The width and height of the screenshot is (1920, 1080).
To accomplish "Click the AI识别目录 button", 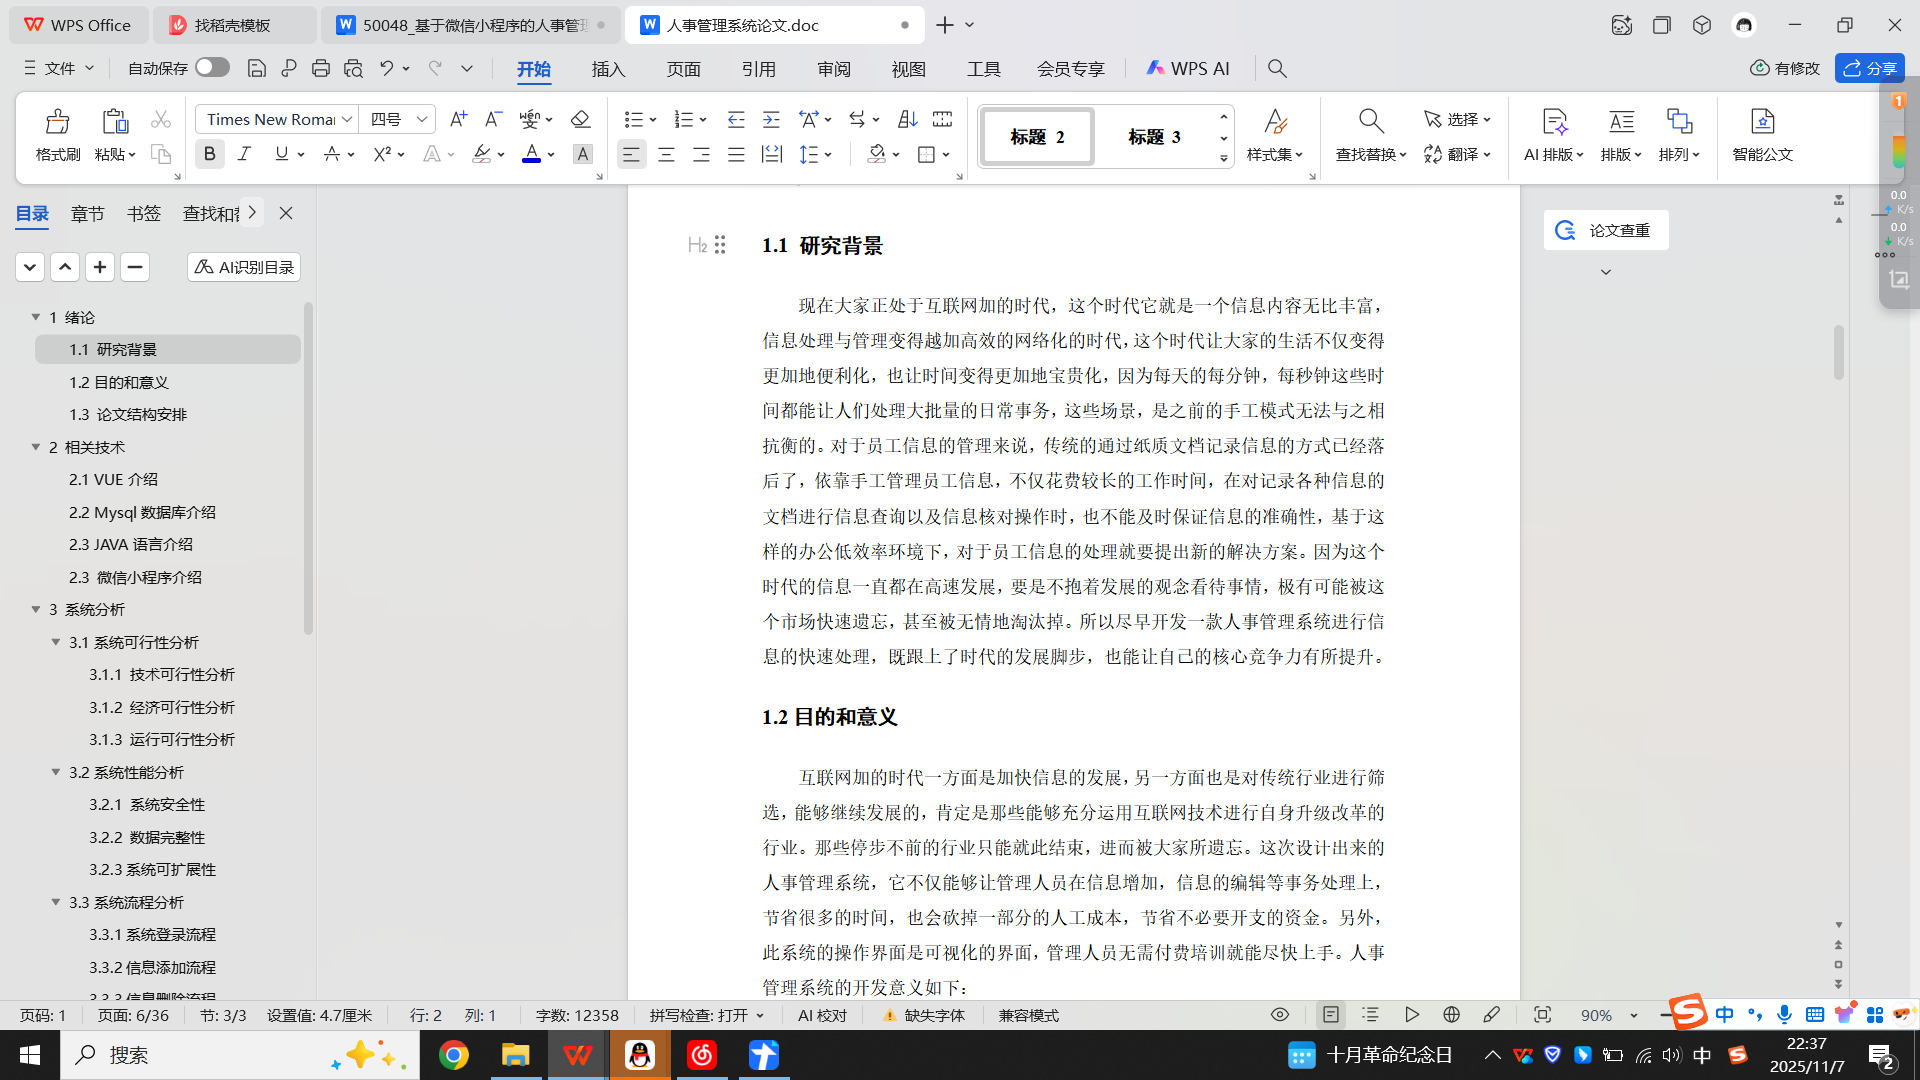I will (x=244, y=267).
